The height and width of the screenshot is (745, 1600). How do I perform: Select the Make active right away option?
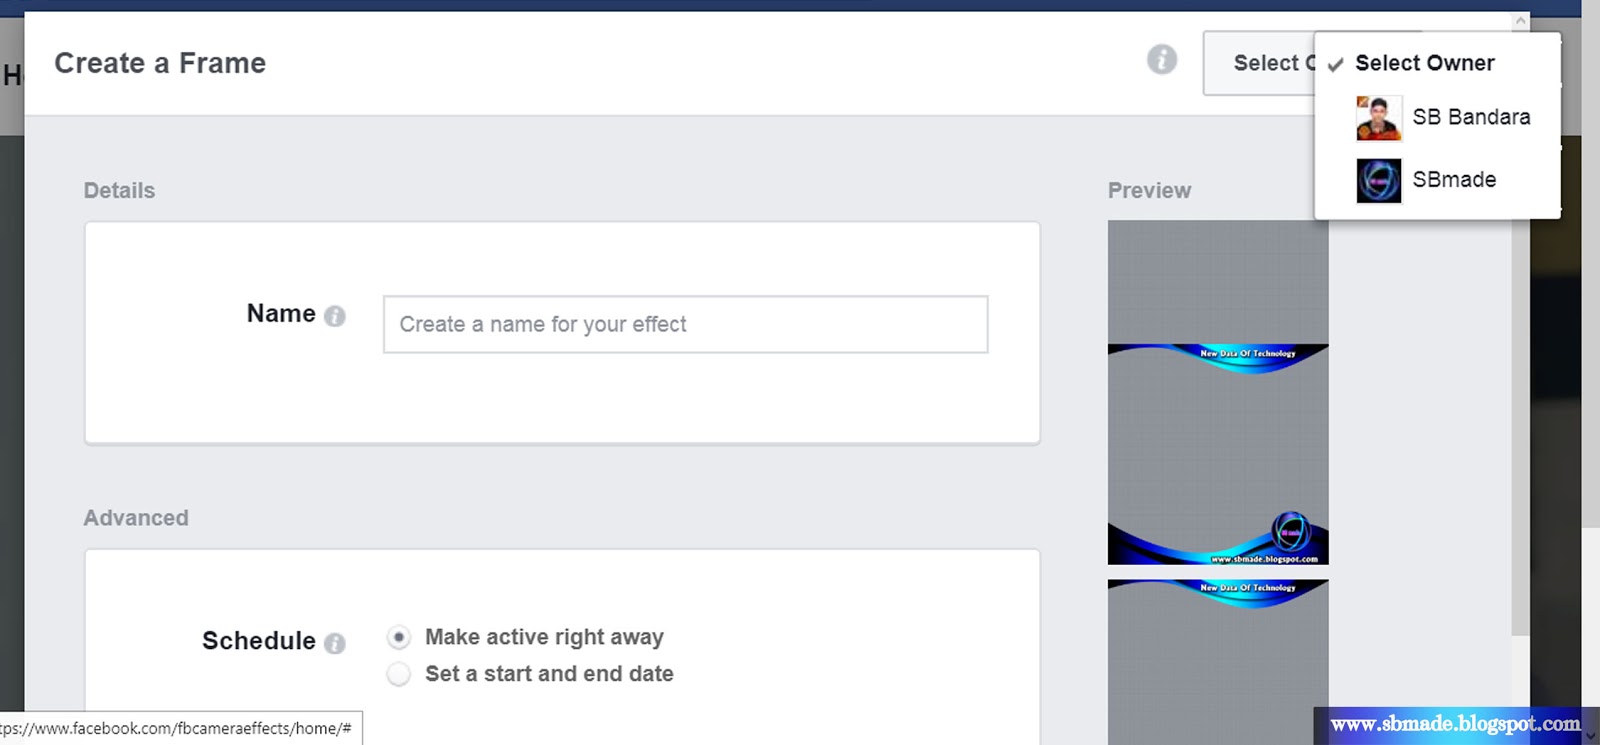click(398, 637)
